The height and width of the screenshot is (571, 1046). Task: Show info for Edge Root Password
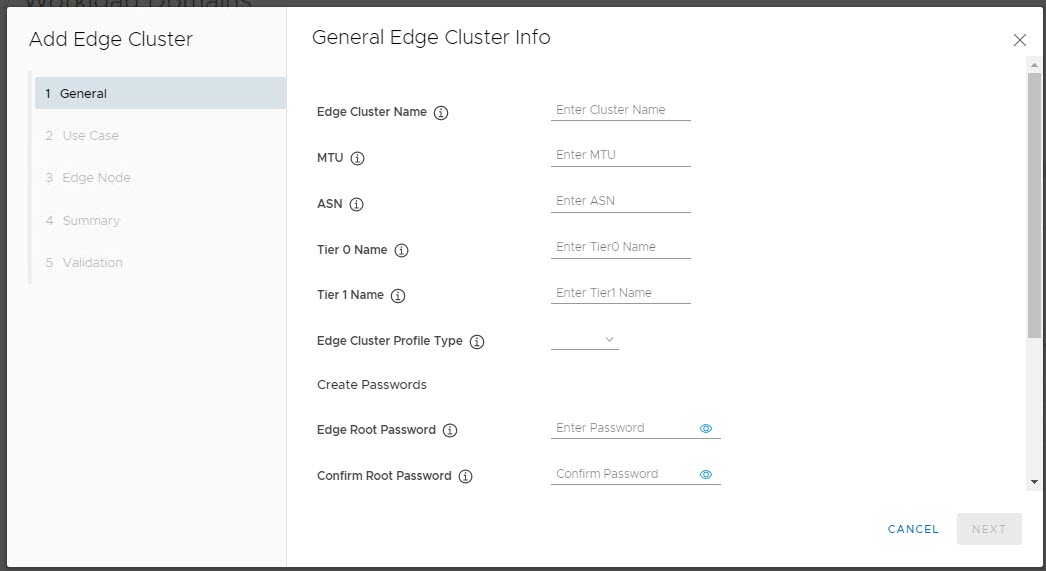pyautogui.click(x=450, y=431)
